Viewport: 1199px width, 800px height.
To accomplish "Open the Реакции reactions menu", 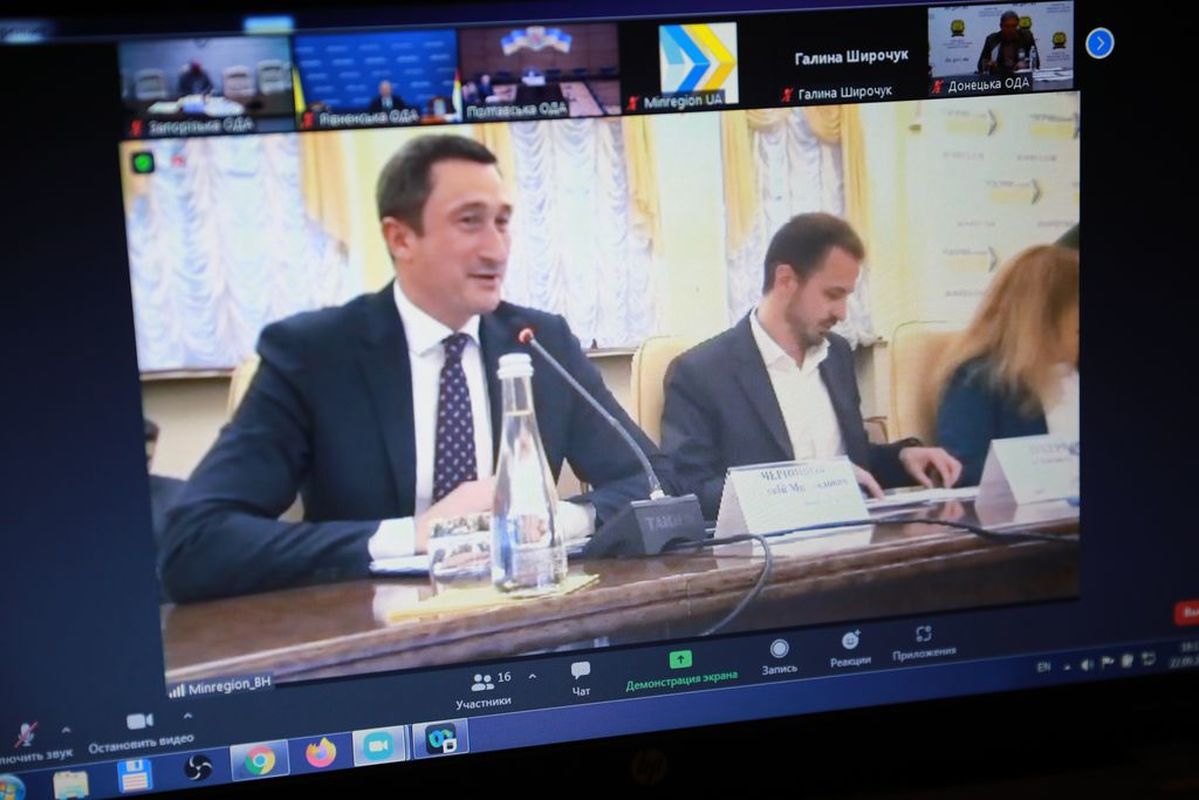I will (850, 649).
